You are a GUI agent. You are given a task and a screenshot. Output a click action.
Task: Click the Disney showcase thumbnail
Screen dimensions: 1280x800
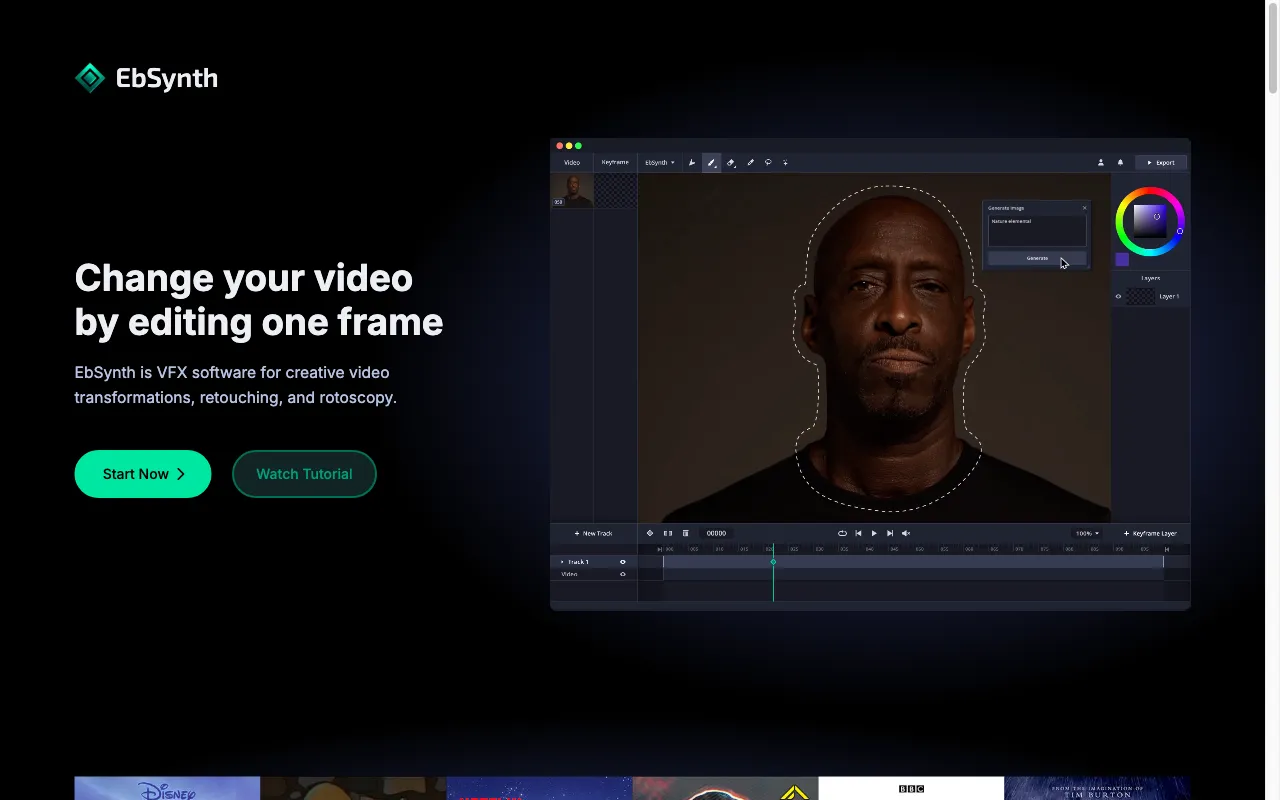click(x=167, y=788)
